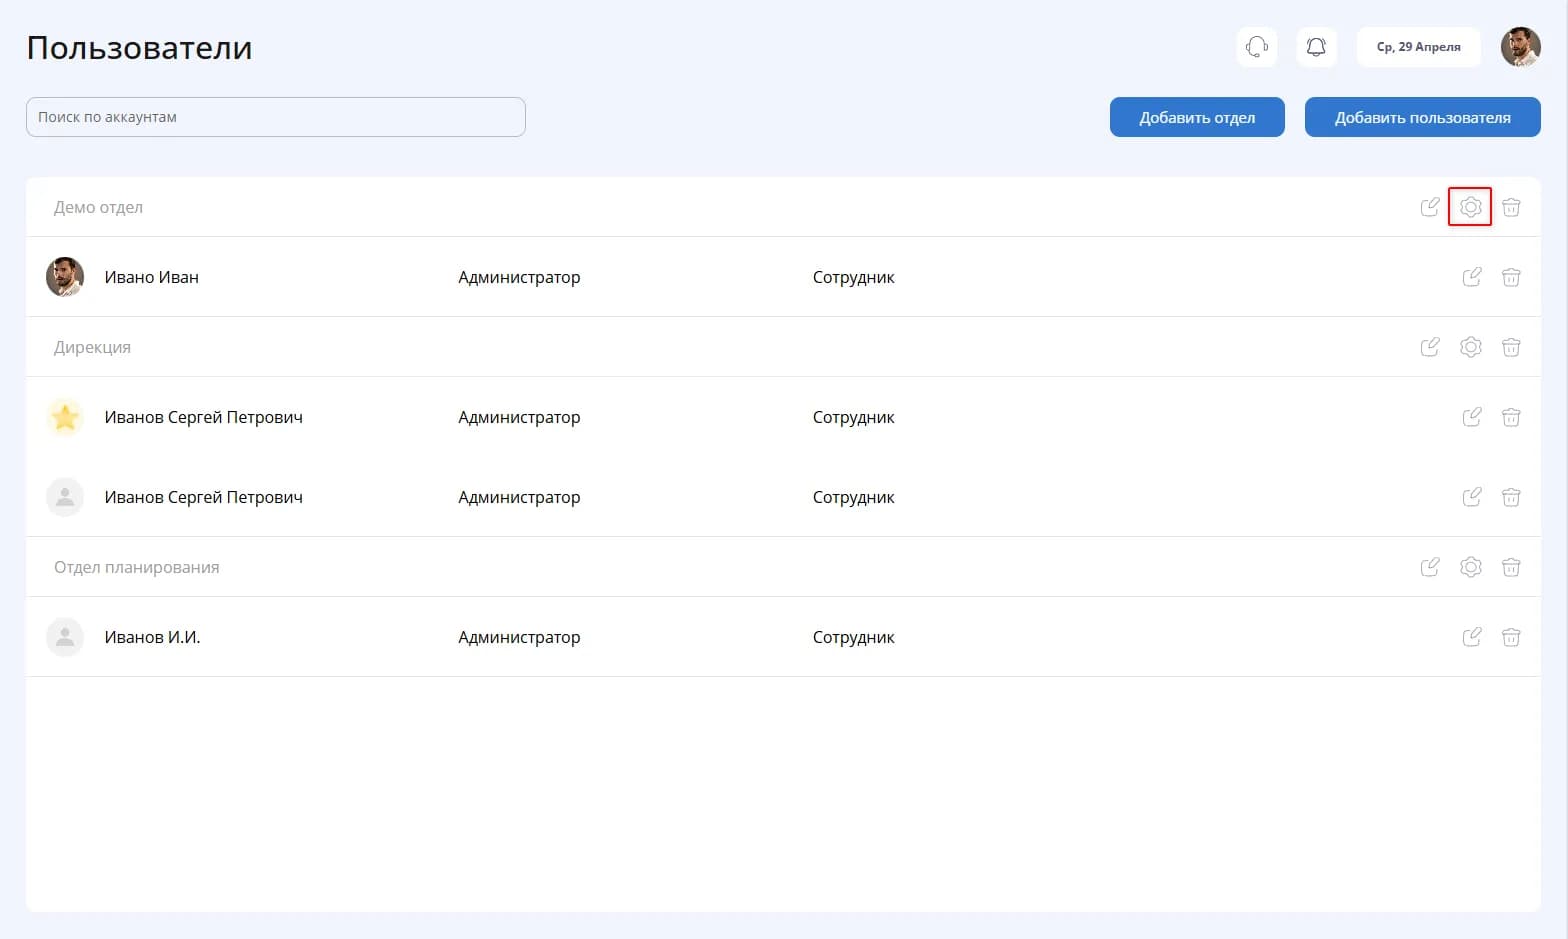Edit the Отдел планирования department
The width and height of the screenshot is (1568, 939).
tap(1430, 567)
